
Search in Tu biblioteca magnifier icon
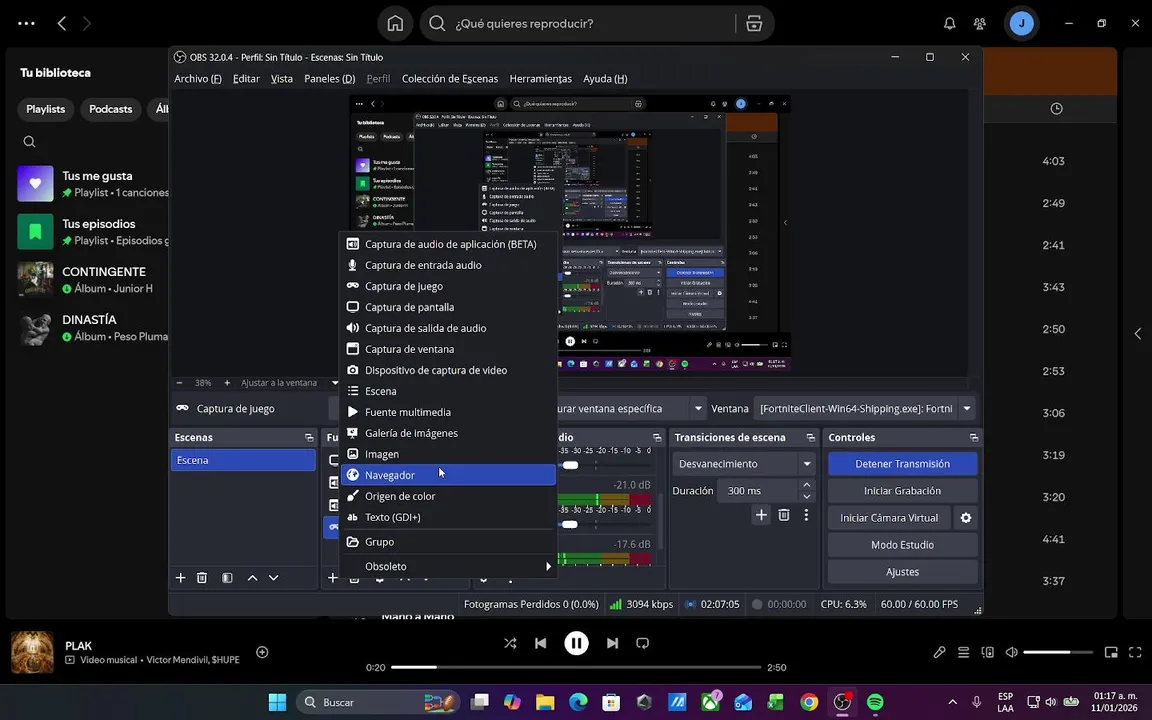29,142
